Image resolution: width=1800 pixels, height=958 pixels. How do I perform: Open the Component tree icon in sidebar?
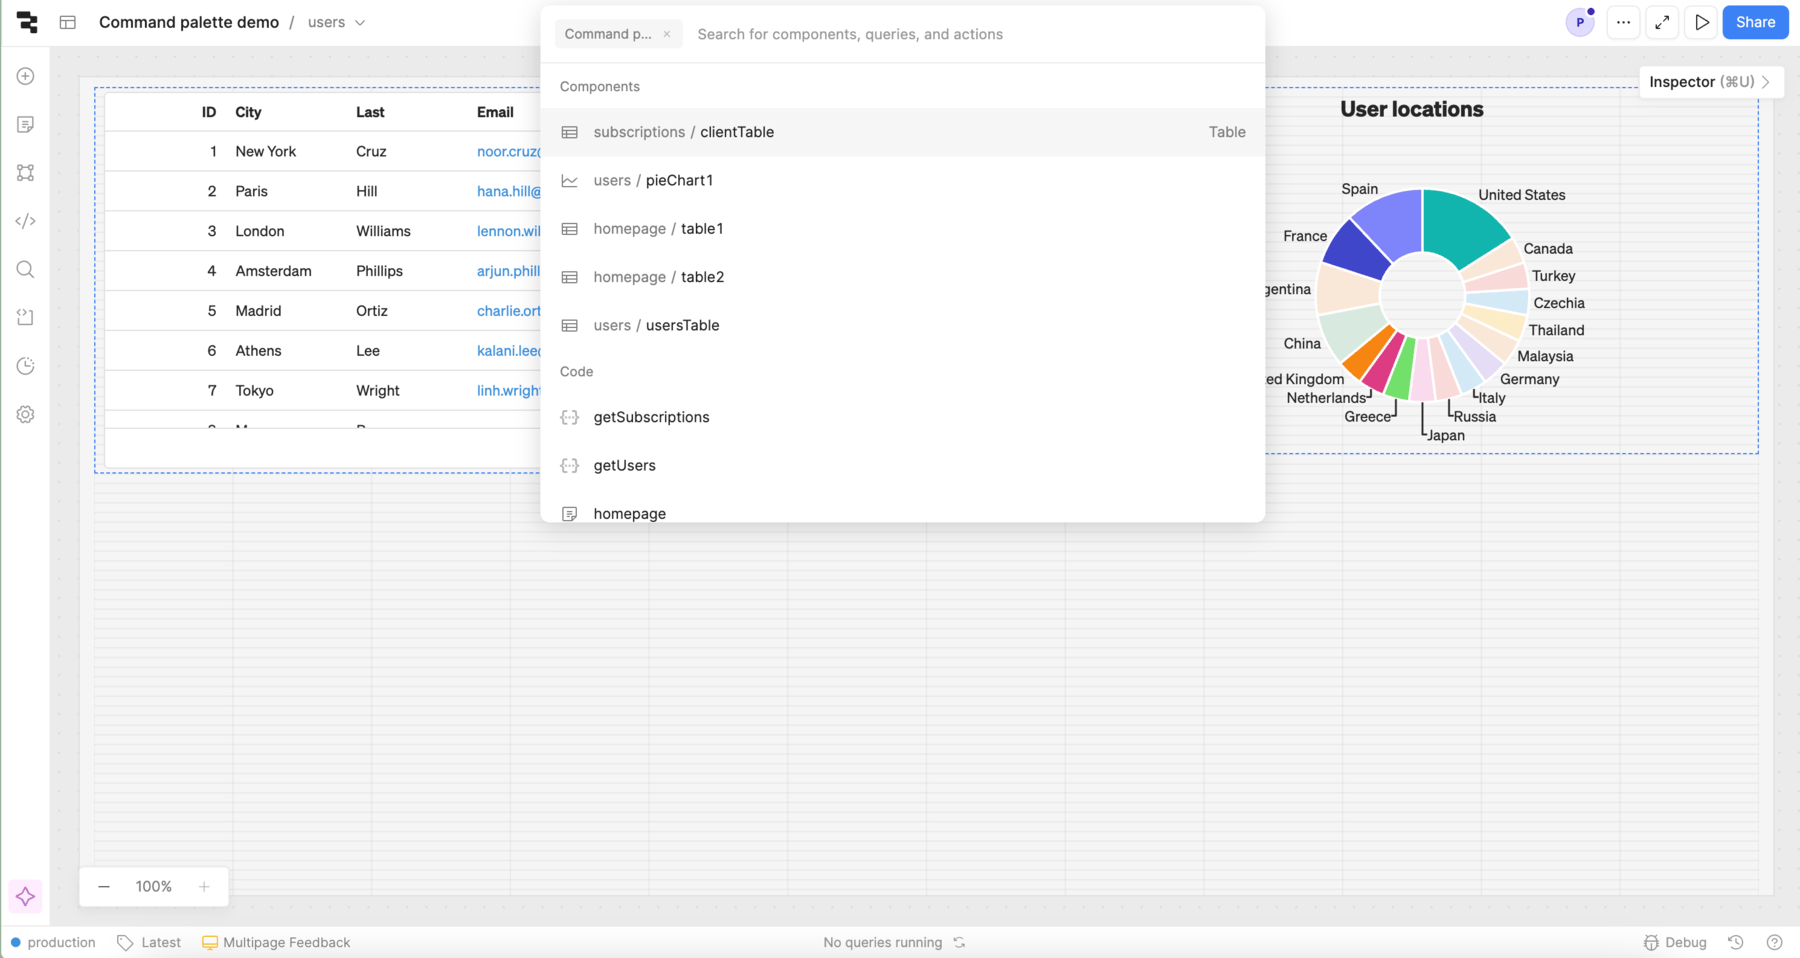point(26,173)
